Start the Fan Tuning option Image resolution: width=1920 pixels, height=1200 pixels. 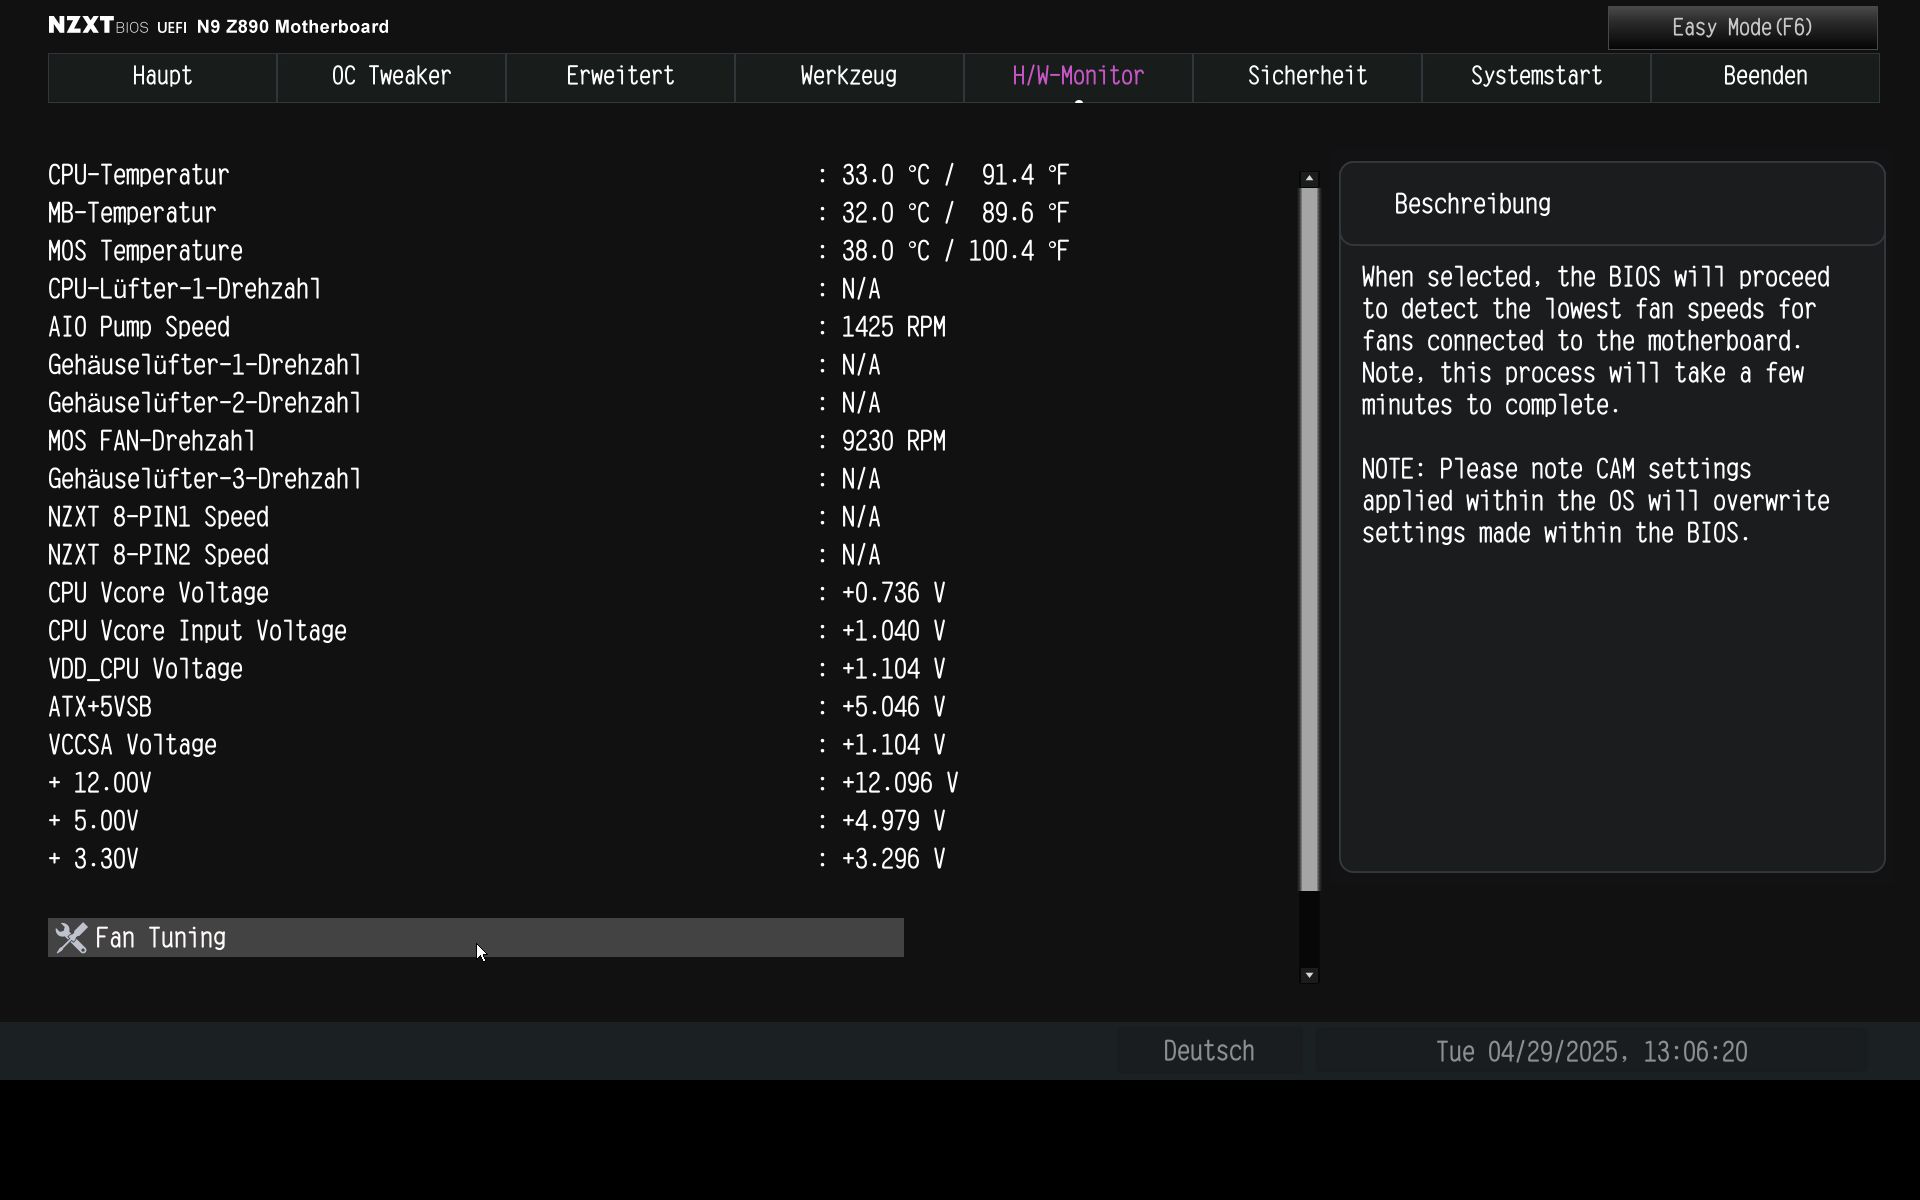coord(475,938)
